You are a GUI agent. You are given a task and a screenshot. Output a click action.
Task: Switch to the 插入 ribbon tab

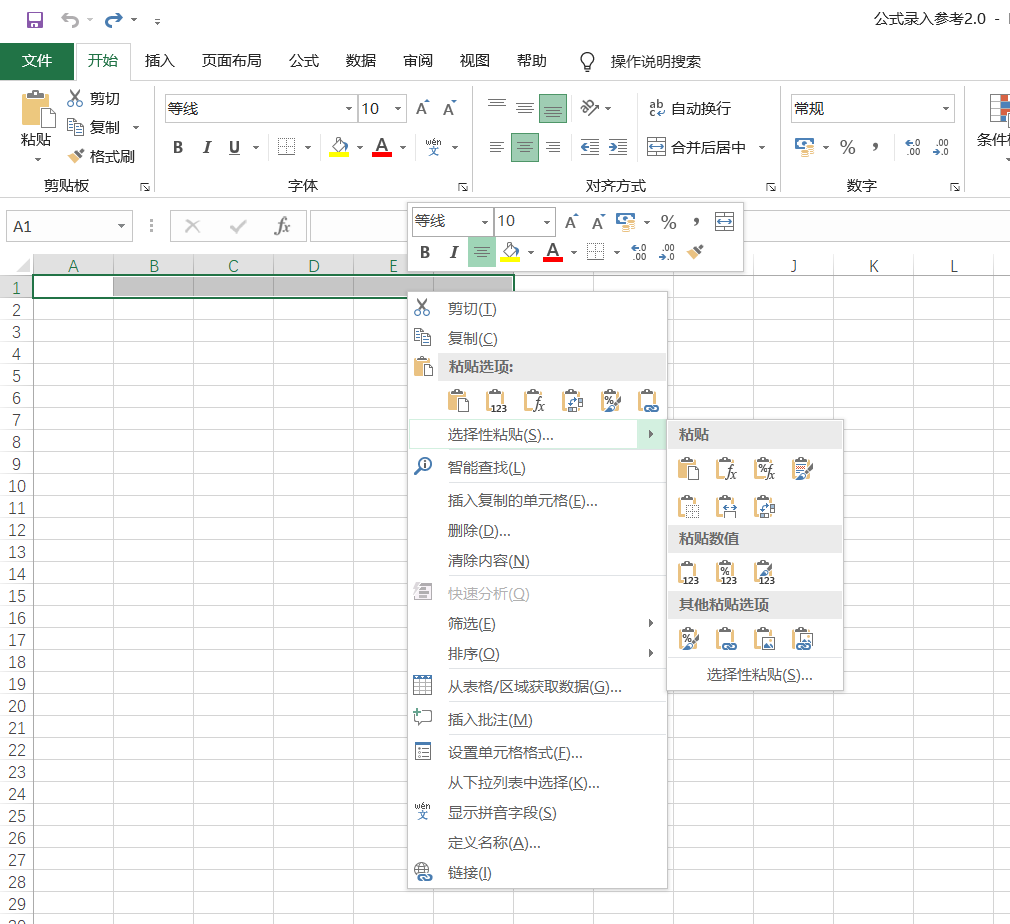tap(159, 61)
